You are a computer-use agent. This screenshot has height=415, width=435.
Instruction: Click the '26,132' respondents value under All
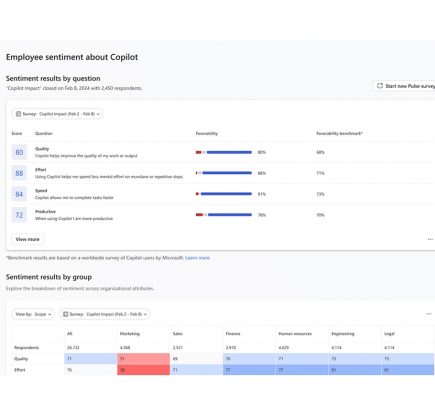(x=73, y=348)
